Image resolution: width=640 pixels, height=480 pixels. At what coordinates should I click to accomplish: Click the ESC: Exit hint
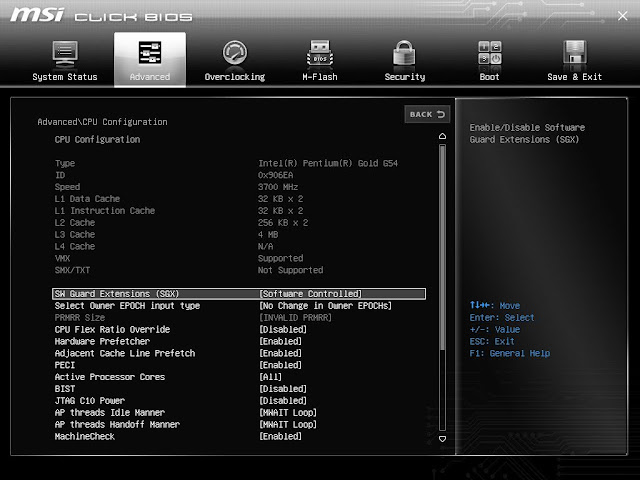point(492,341)
